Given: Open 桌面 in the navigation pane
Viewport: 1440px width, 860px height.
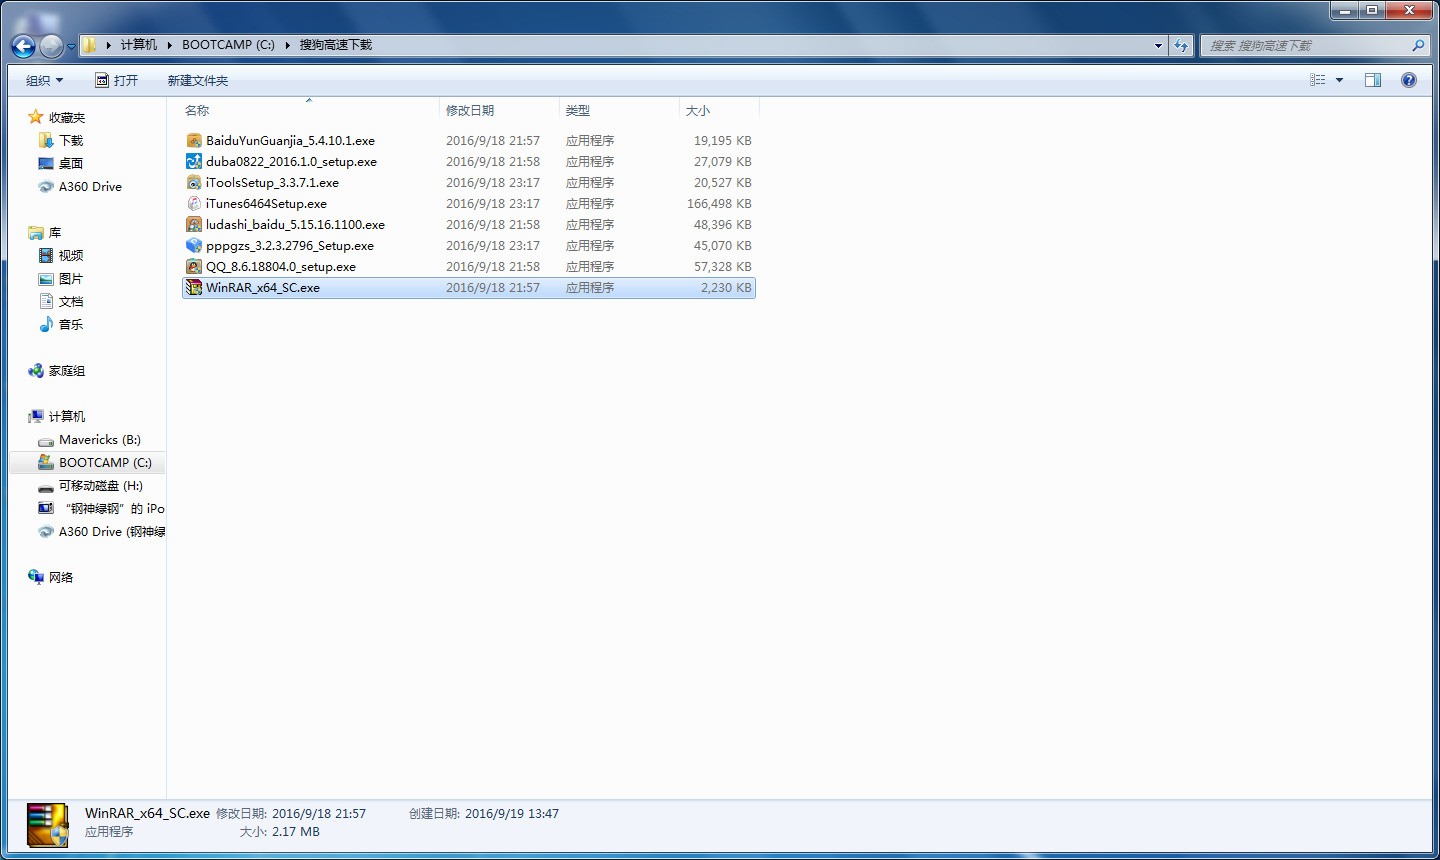Looking at the screenshot, I should point(71,164).
